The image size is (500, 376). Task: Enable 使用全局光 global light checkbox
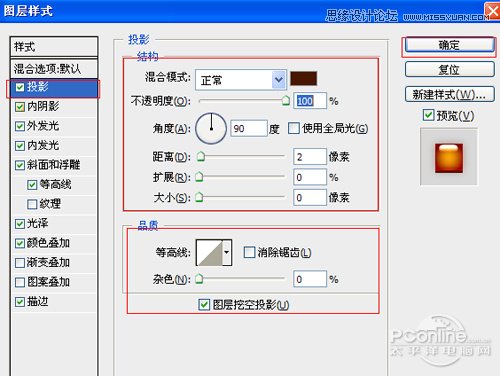pos(294,128)
